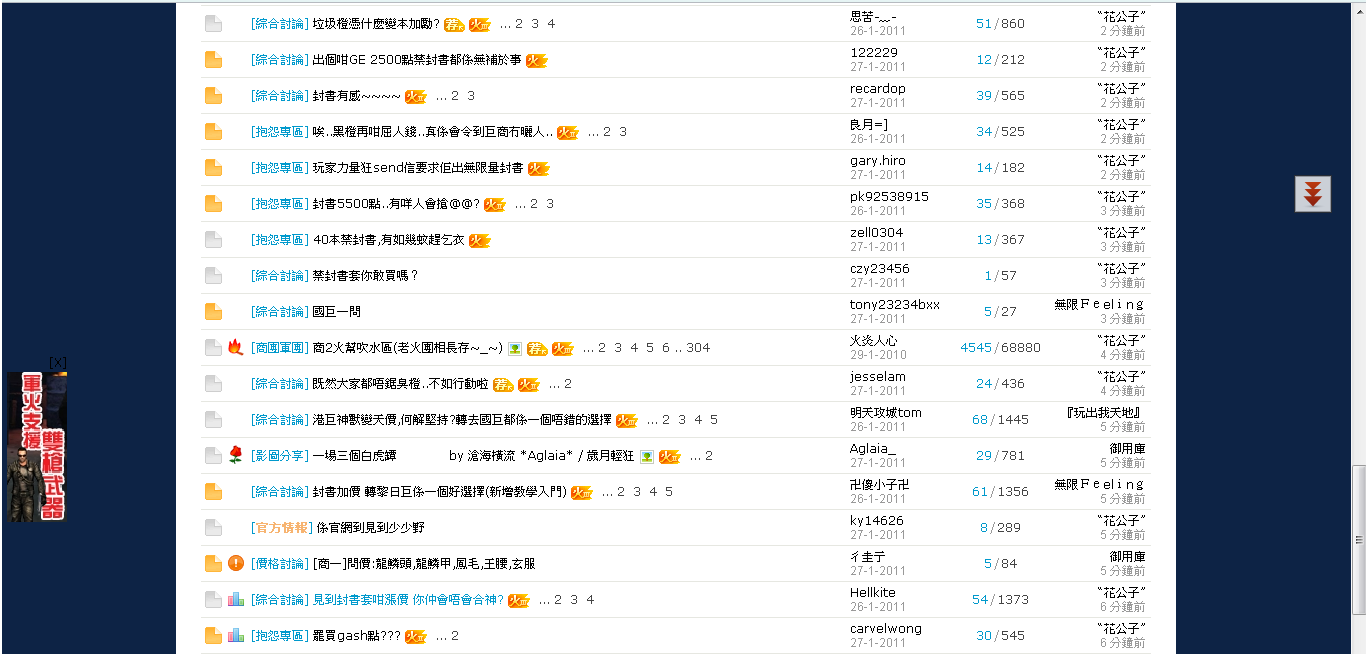The width and height of the screenshot is (1366, 654).
Task: Click reply count 68 of 港巨神獸變天價
Action: pyautogui.click(x=980, y=420)
